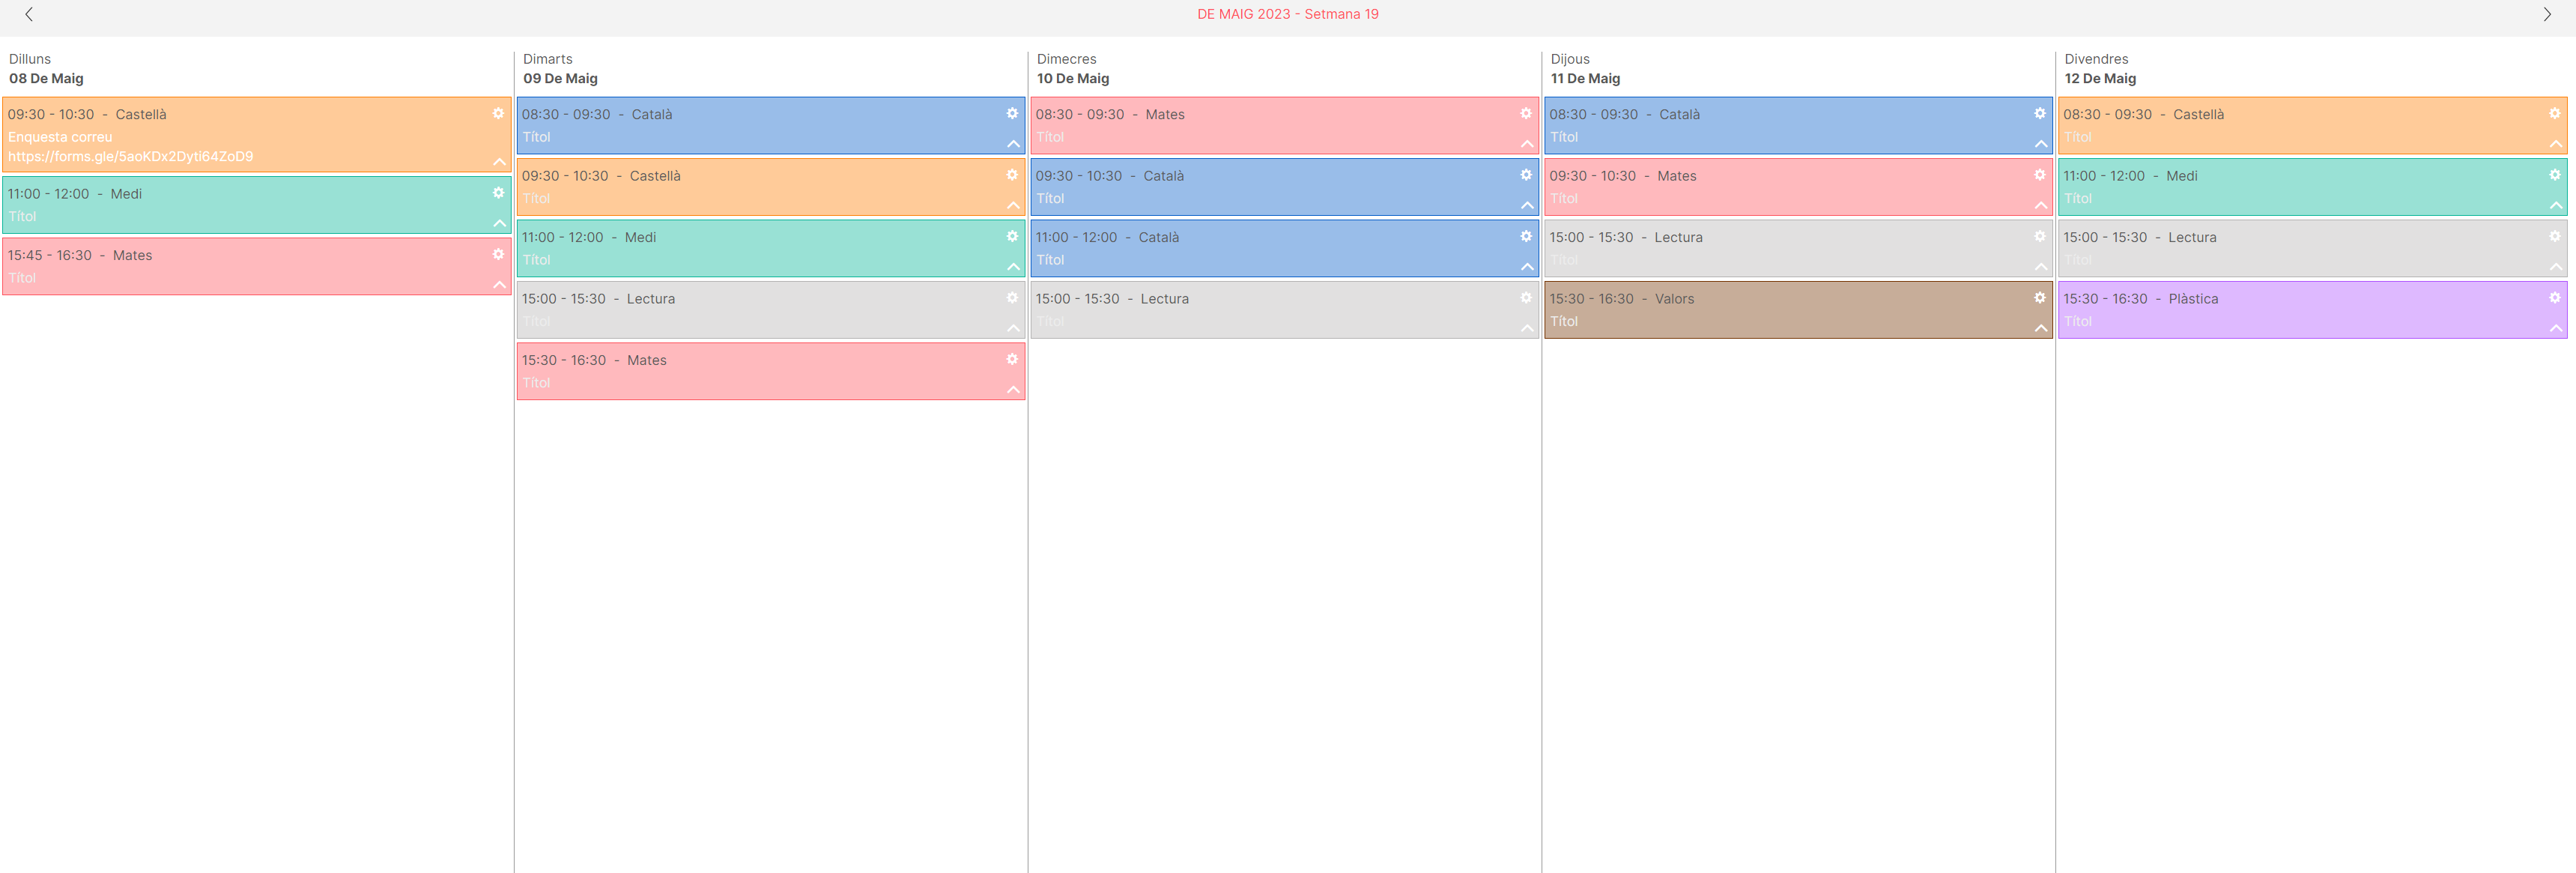This screenshot has height=873, width=2576.
Task: Open gear on Wednesday 11:00 Català card
Action: coord(1526,236)
